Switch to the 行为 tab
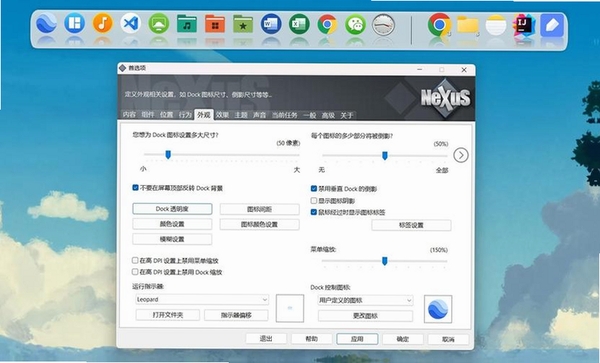The width and height of the screenshot is (600, 363). tap(185, 114)
